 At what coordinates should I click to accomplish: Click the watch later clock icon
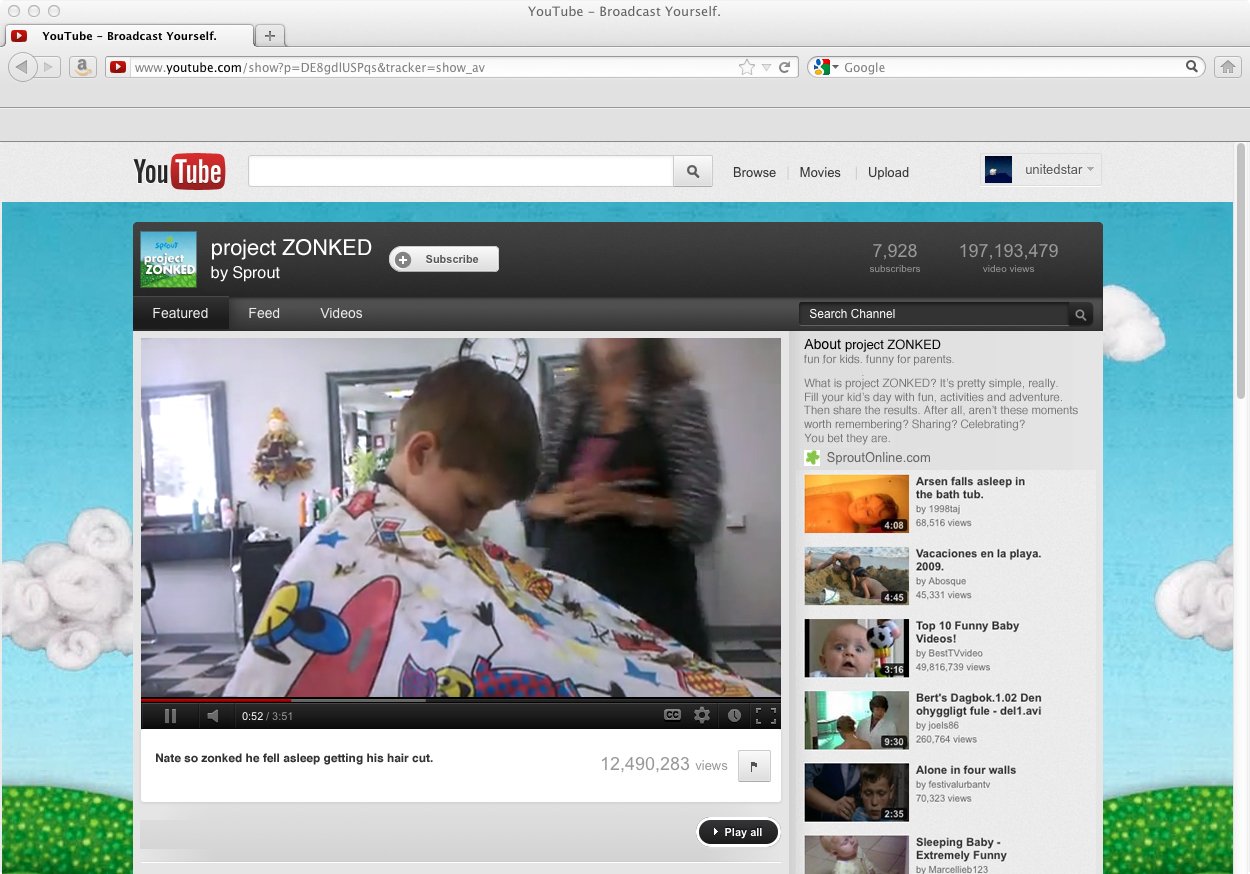pos(734,715)
